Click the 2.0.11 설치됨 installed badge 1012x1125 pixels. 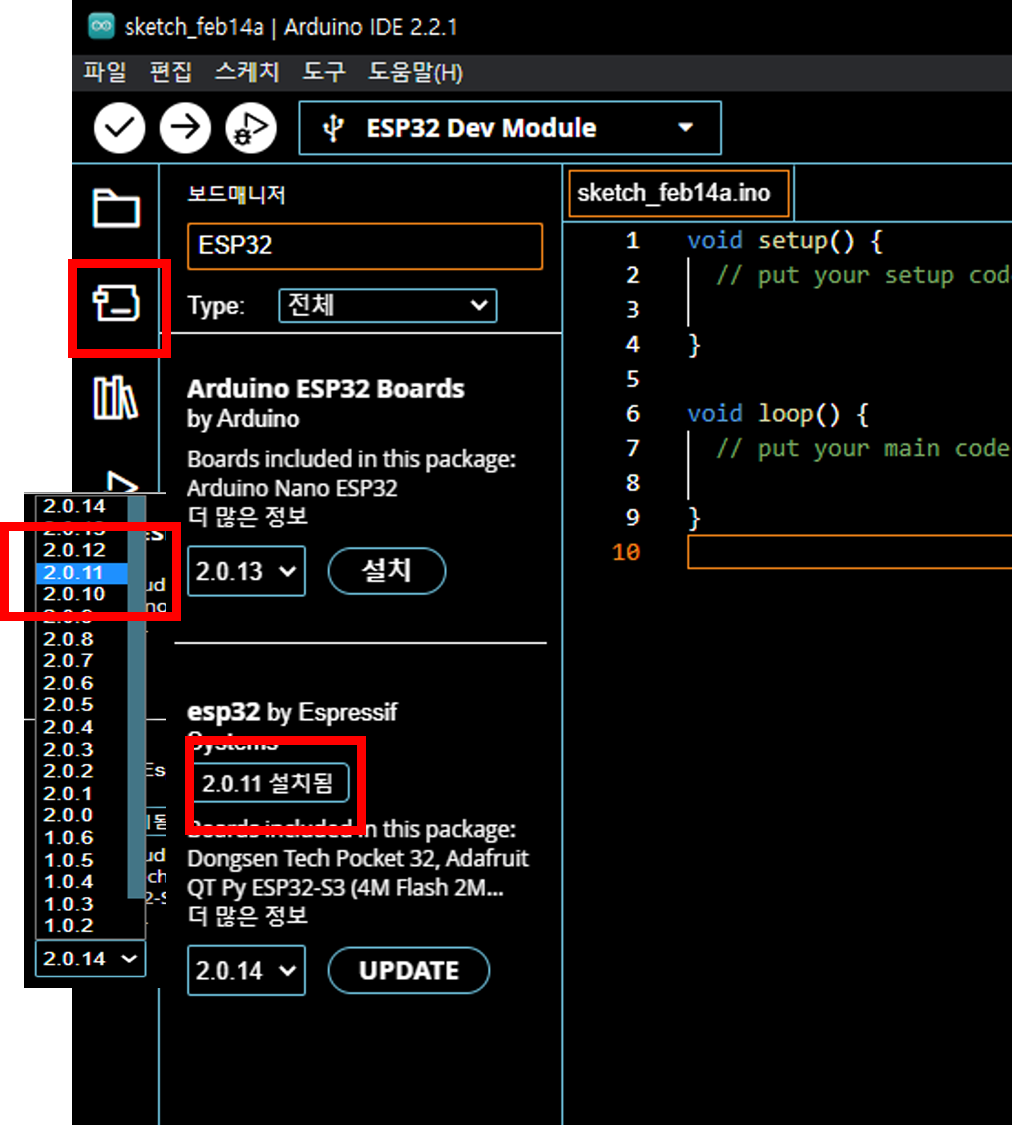(x=270, y=783)
